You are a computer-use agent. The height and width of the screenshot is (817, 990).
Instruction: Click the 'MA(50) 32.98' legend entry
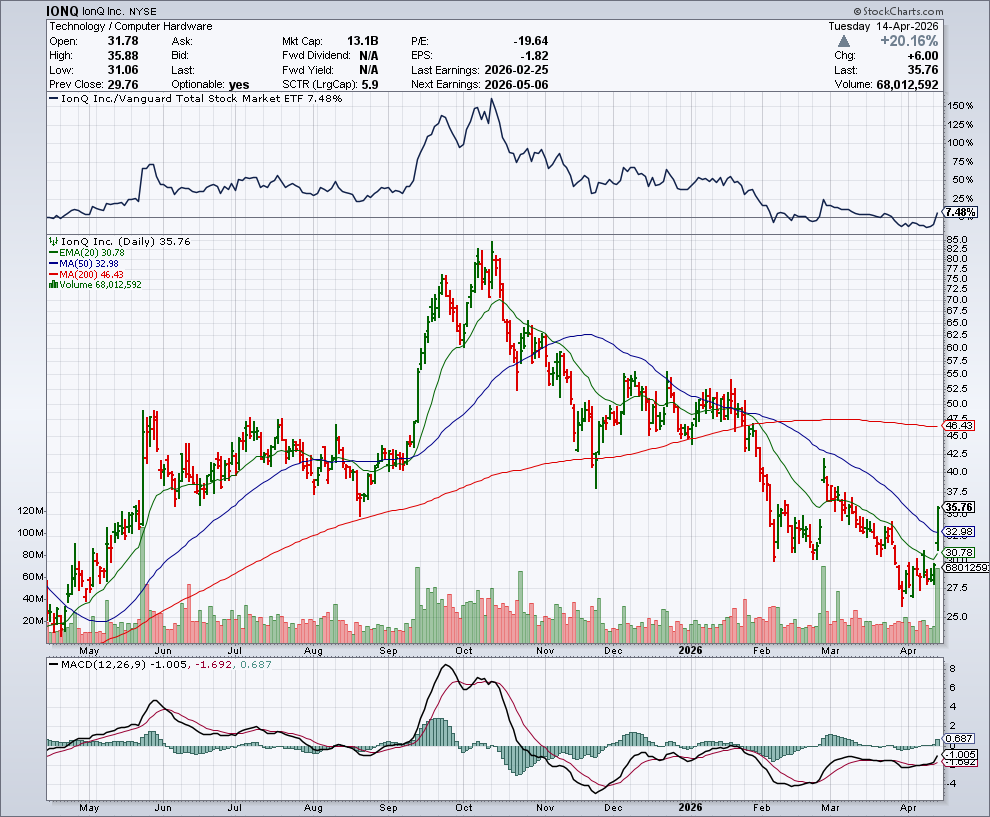tap(88, 263)
